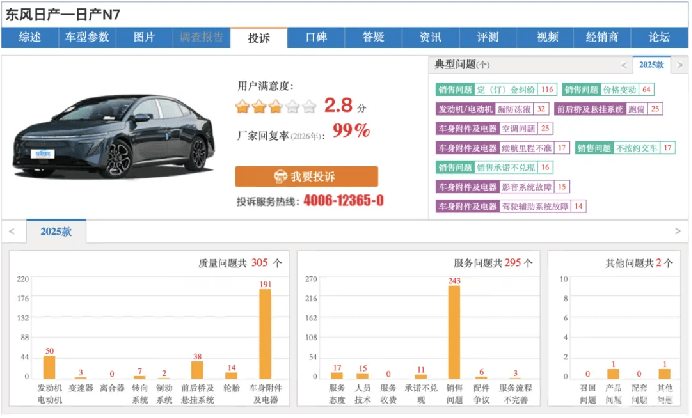Click the 我要投诉 orange complaint button
Viewport: 692px width, 418px height.
coord(306,176)
